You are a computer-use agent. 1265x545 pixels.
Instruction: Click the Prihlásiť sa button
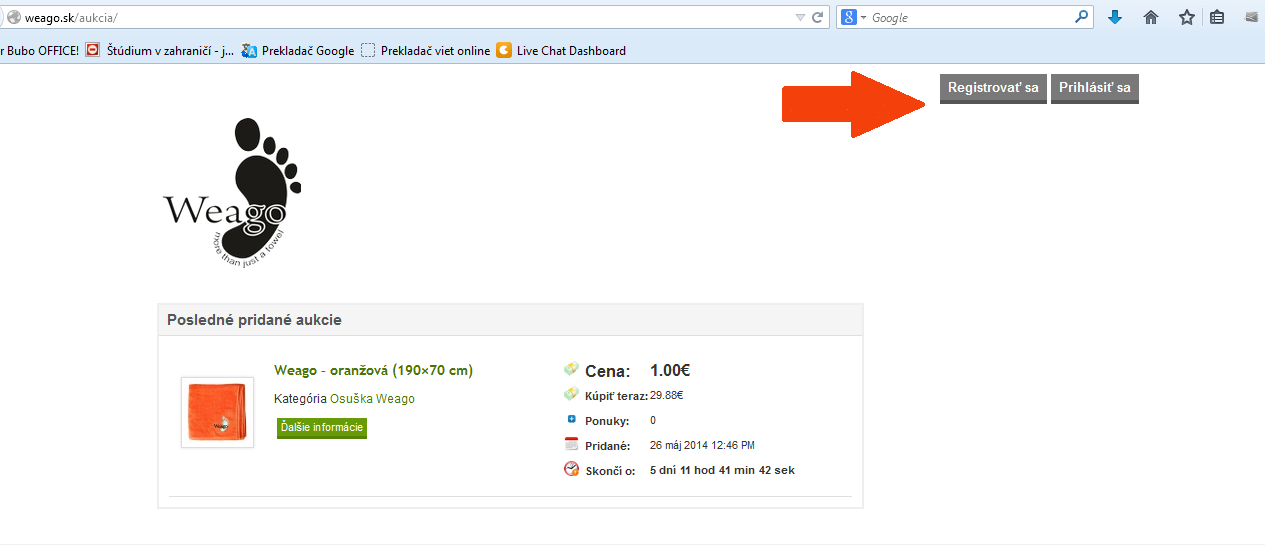click(1095, 88)
